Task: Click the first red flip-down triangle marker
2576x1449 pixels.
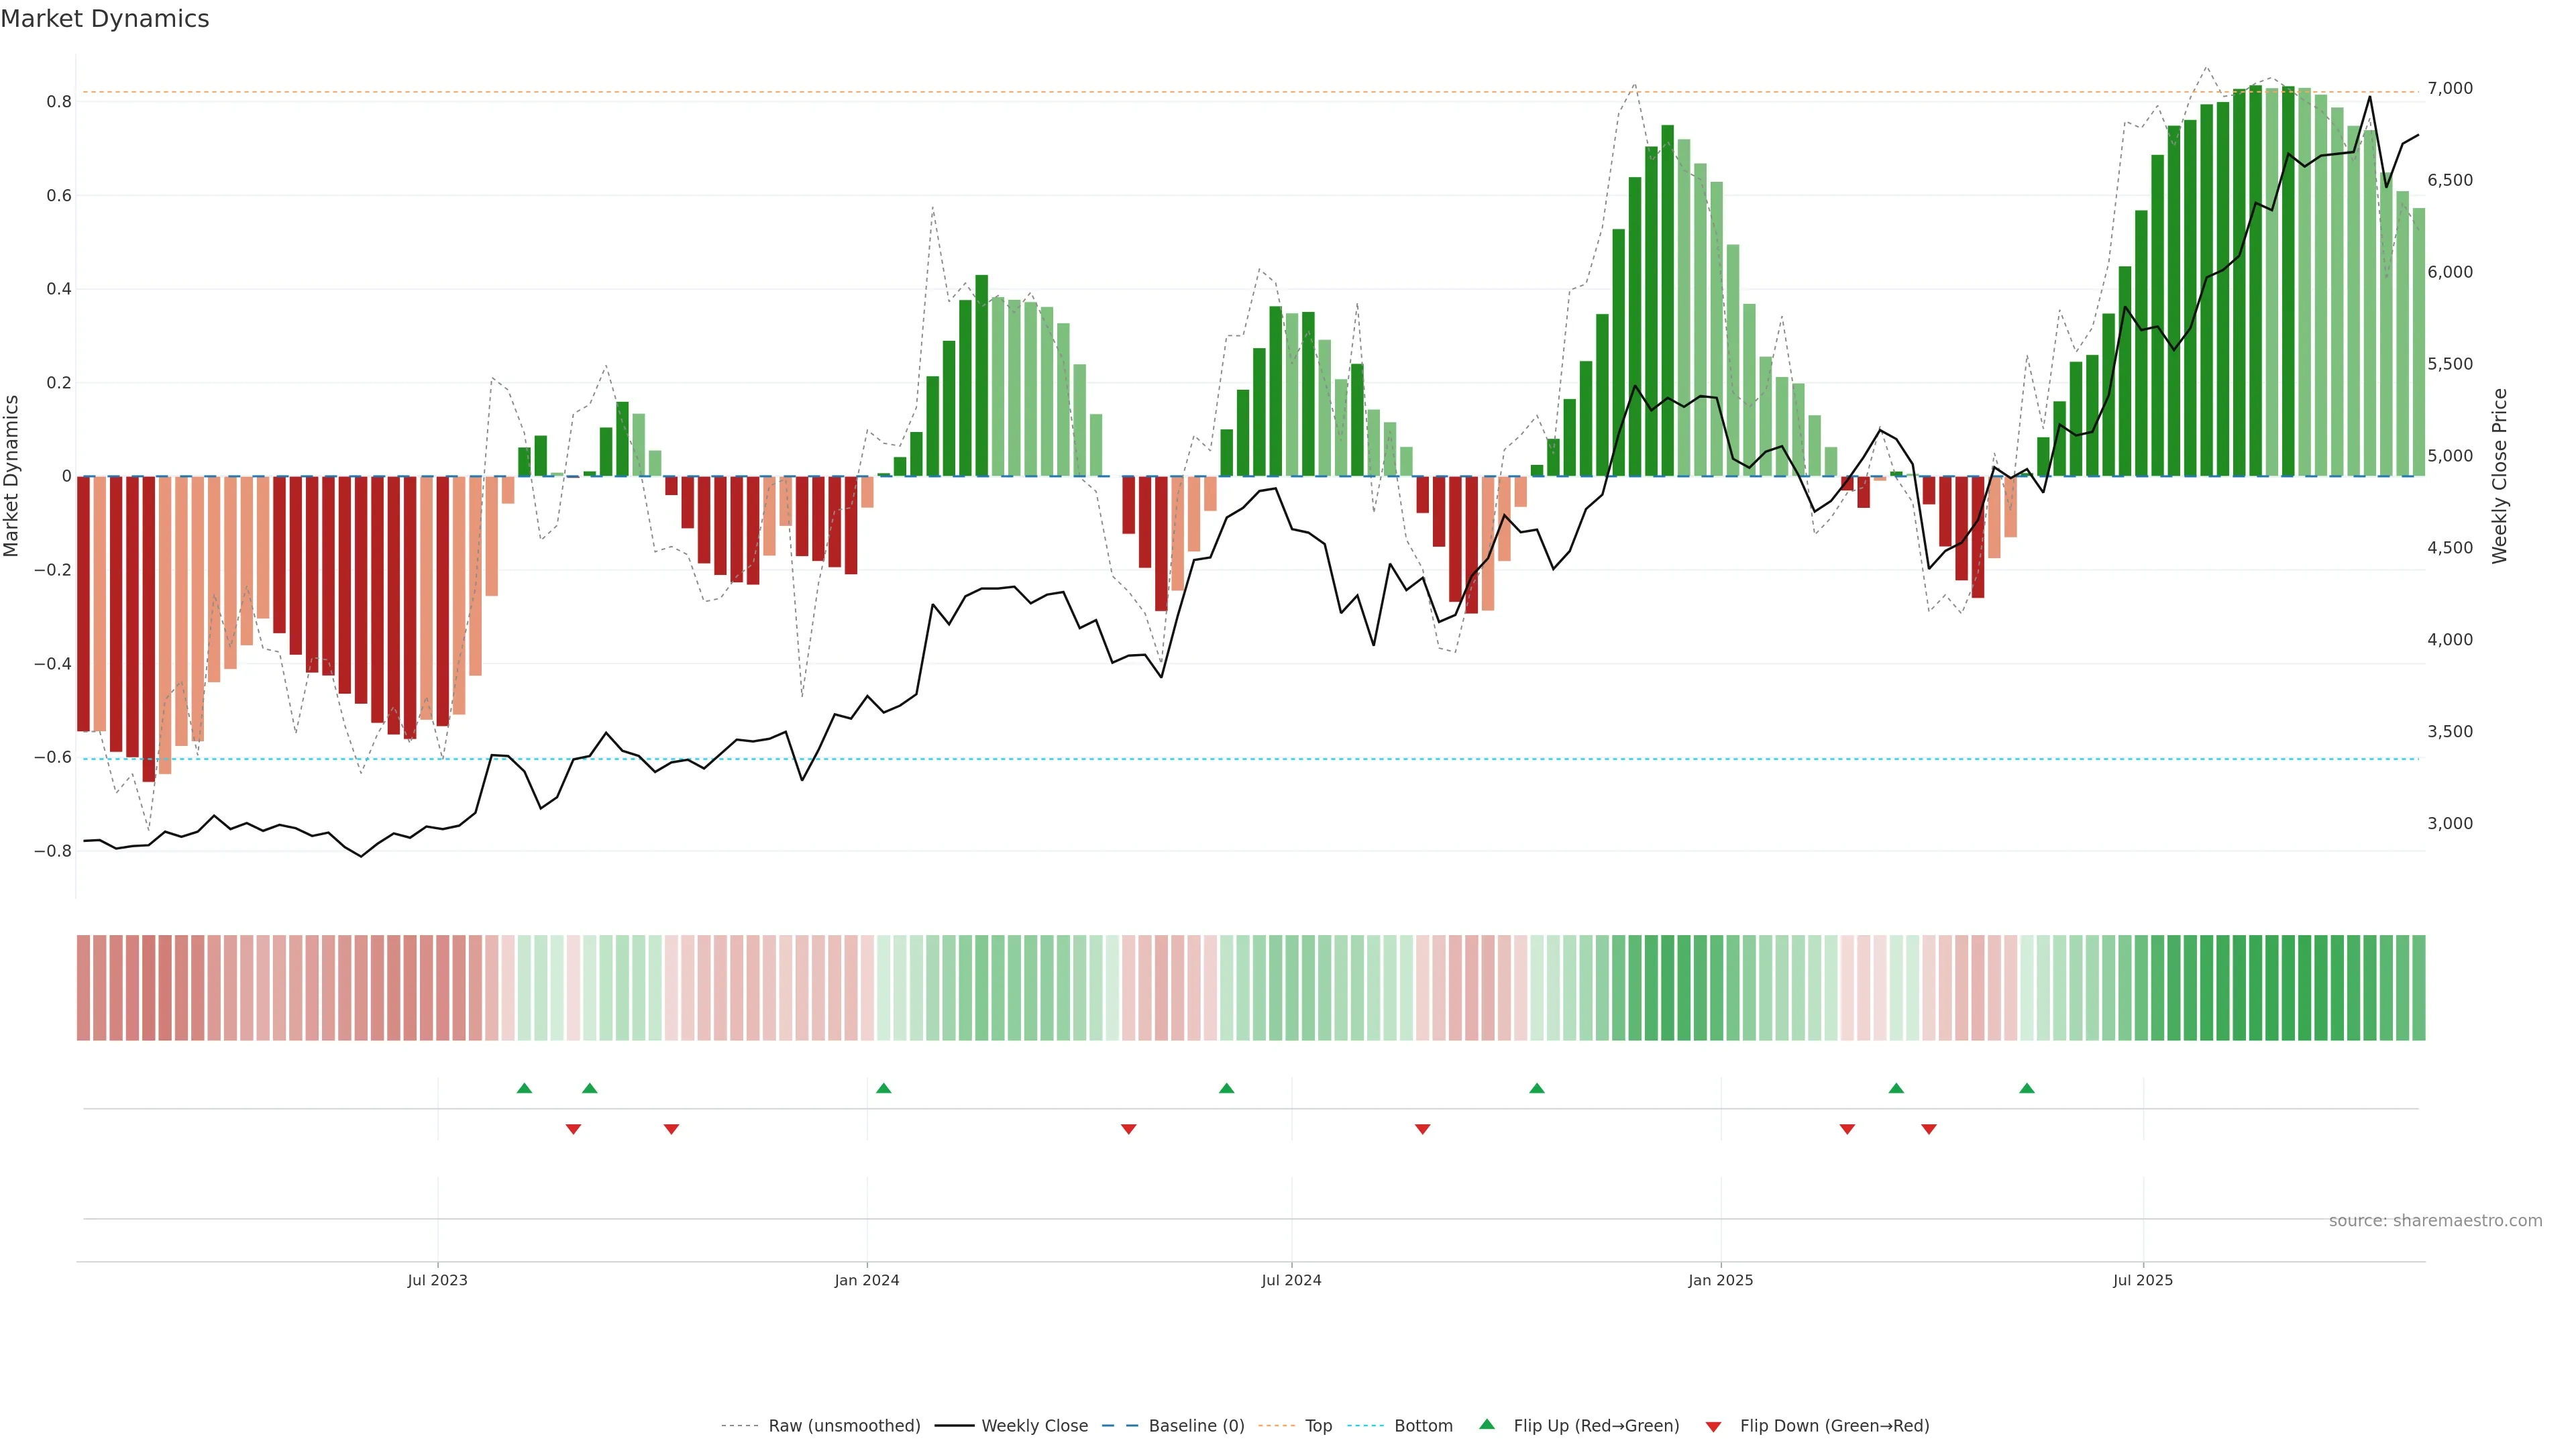Action: [573, 1129]
